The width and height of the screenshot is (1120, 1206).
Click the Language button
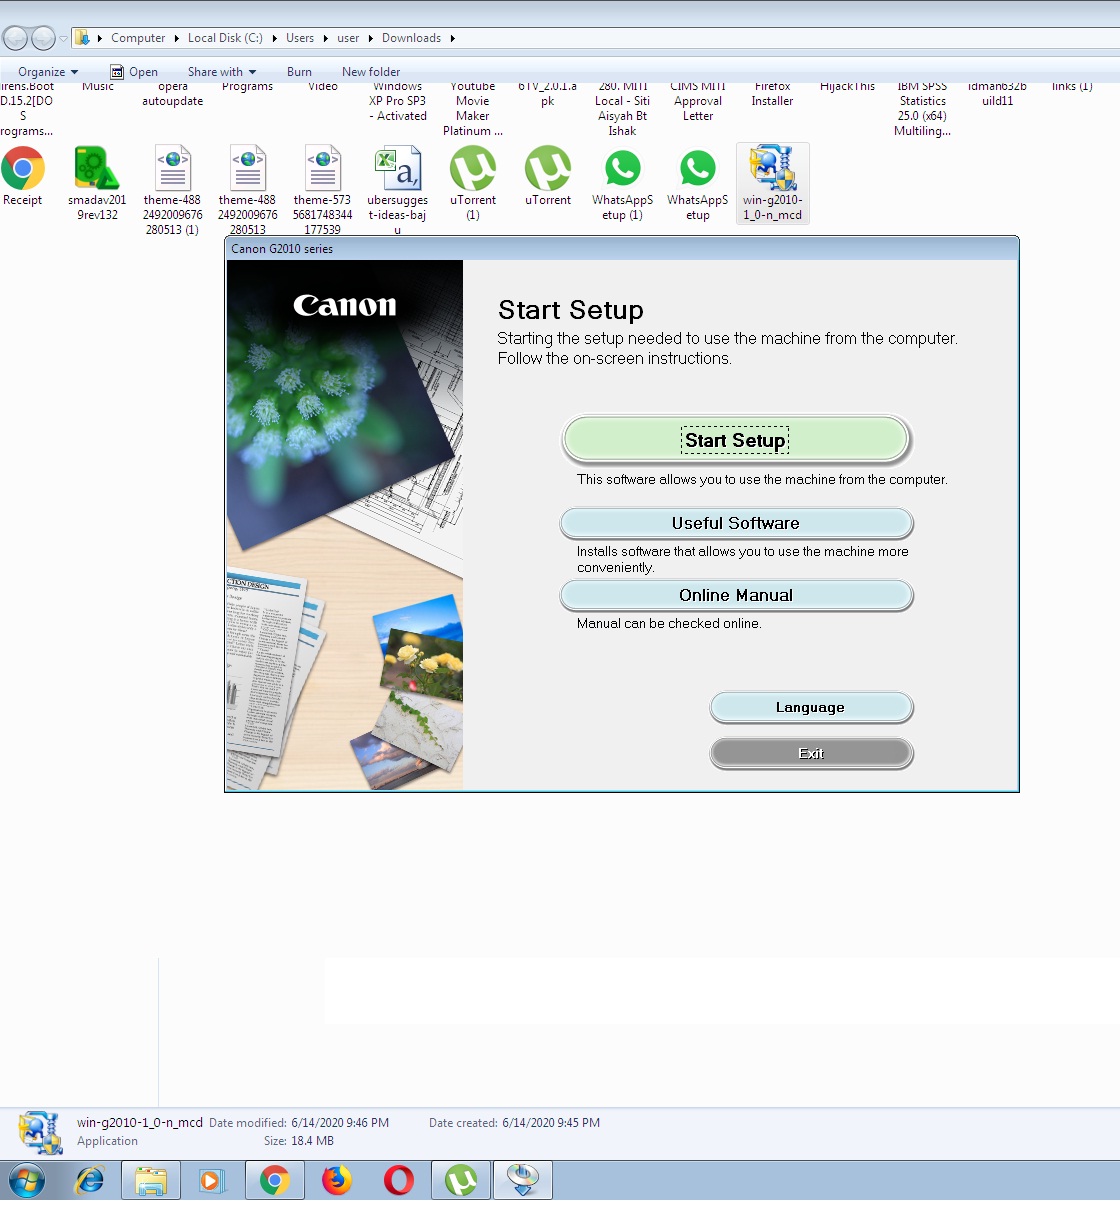811,707
